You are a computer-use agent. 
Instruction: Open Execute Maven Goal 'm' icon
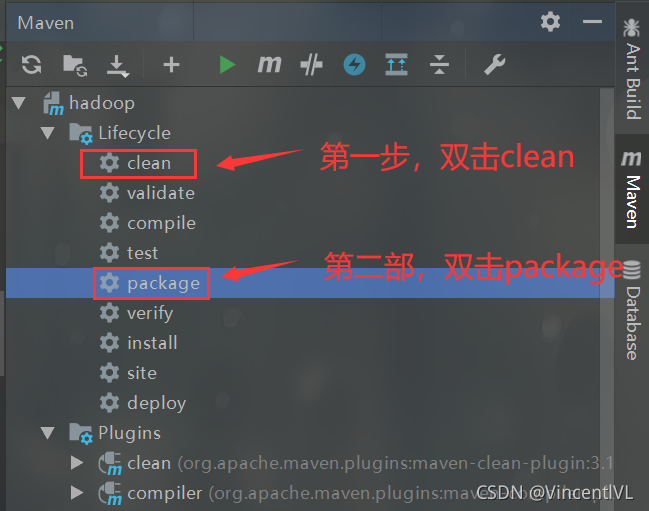point(269,65)
